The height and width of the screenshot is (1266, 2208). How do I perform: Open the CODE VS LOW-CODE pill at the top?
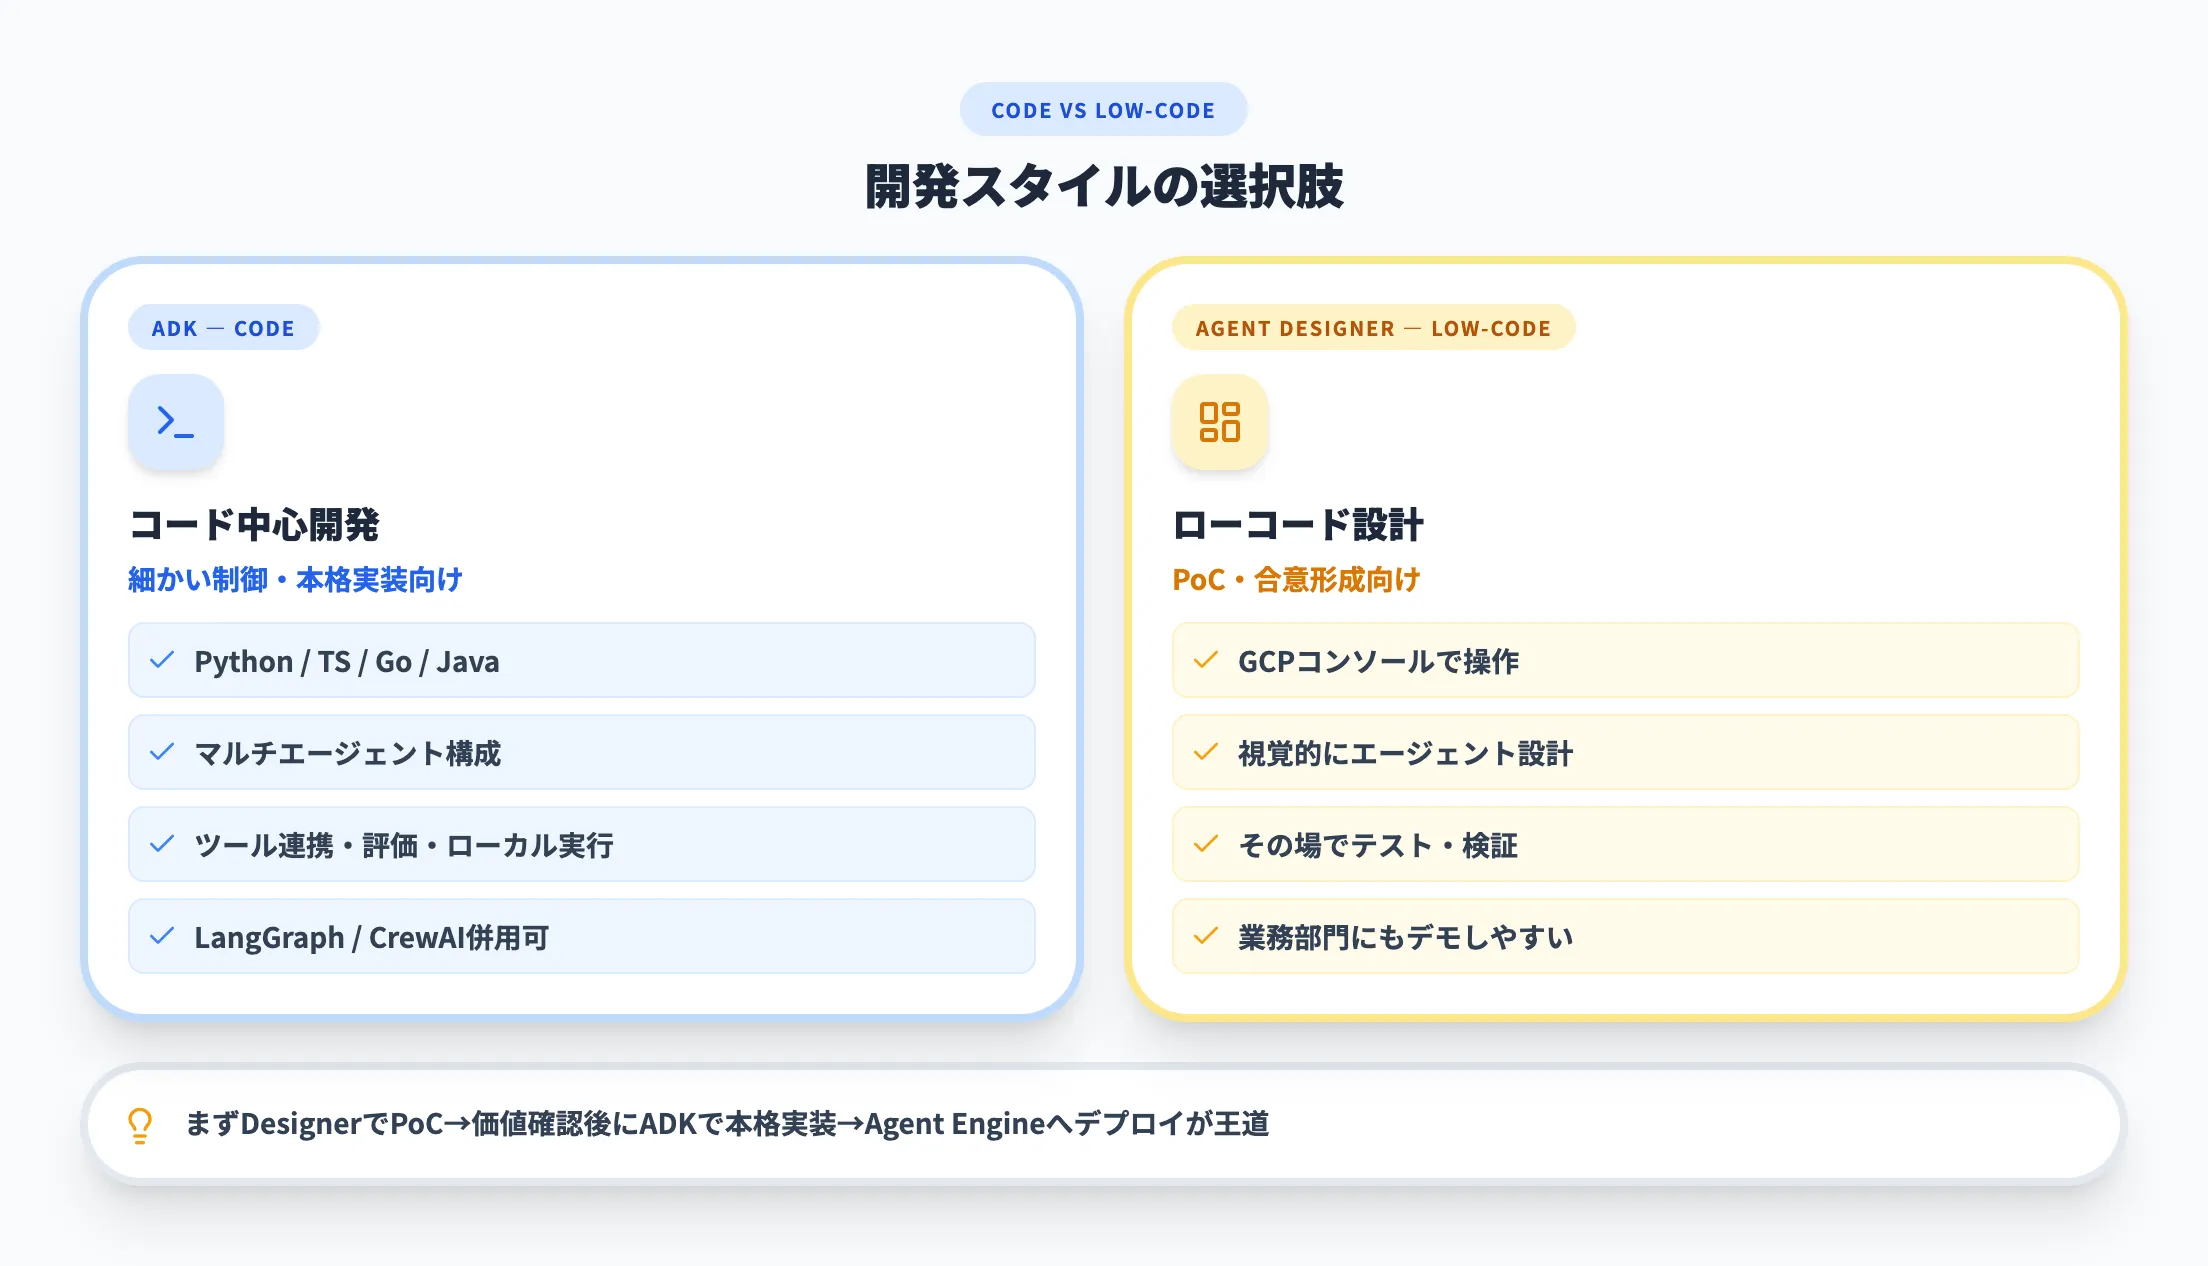1103,109
